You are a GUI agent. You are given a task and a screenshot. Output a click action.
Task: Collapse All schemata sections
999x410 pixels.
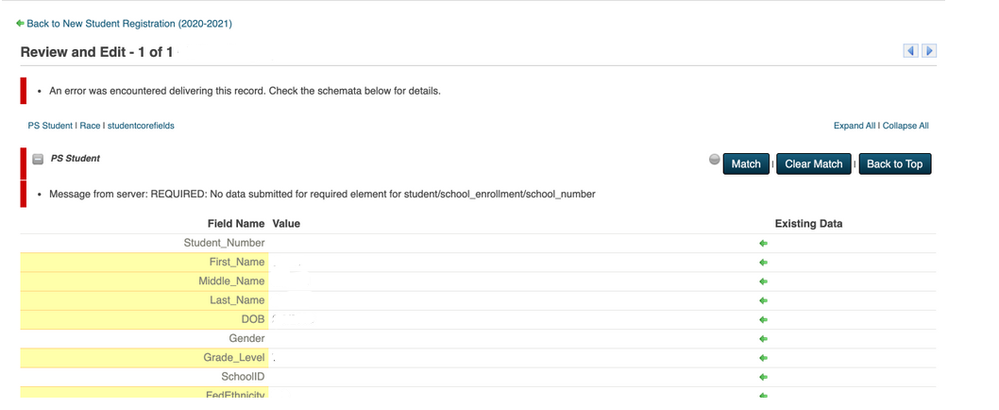905,126
